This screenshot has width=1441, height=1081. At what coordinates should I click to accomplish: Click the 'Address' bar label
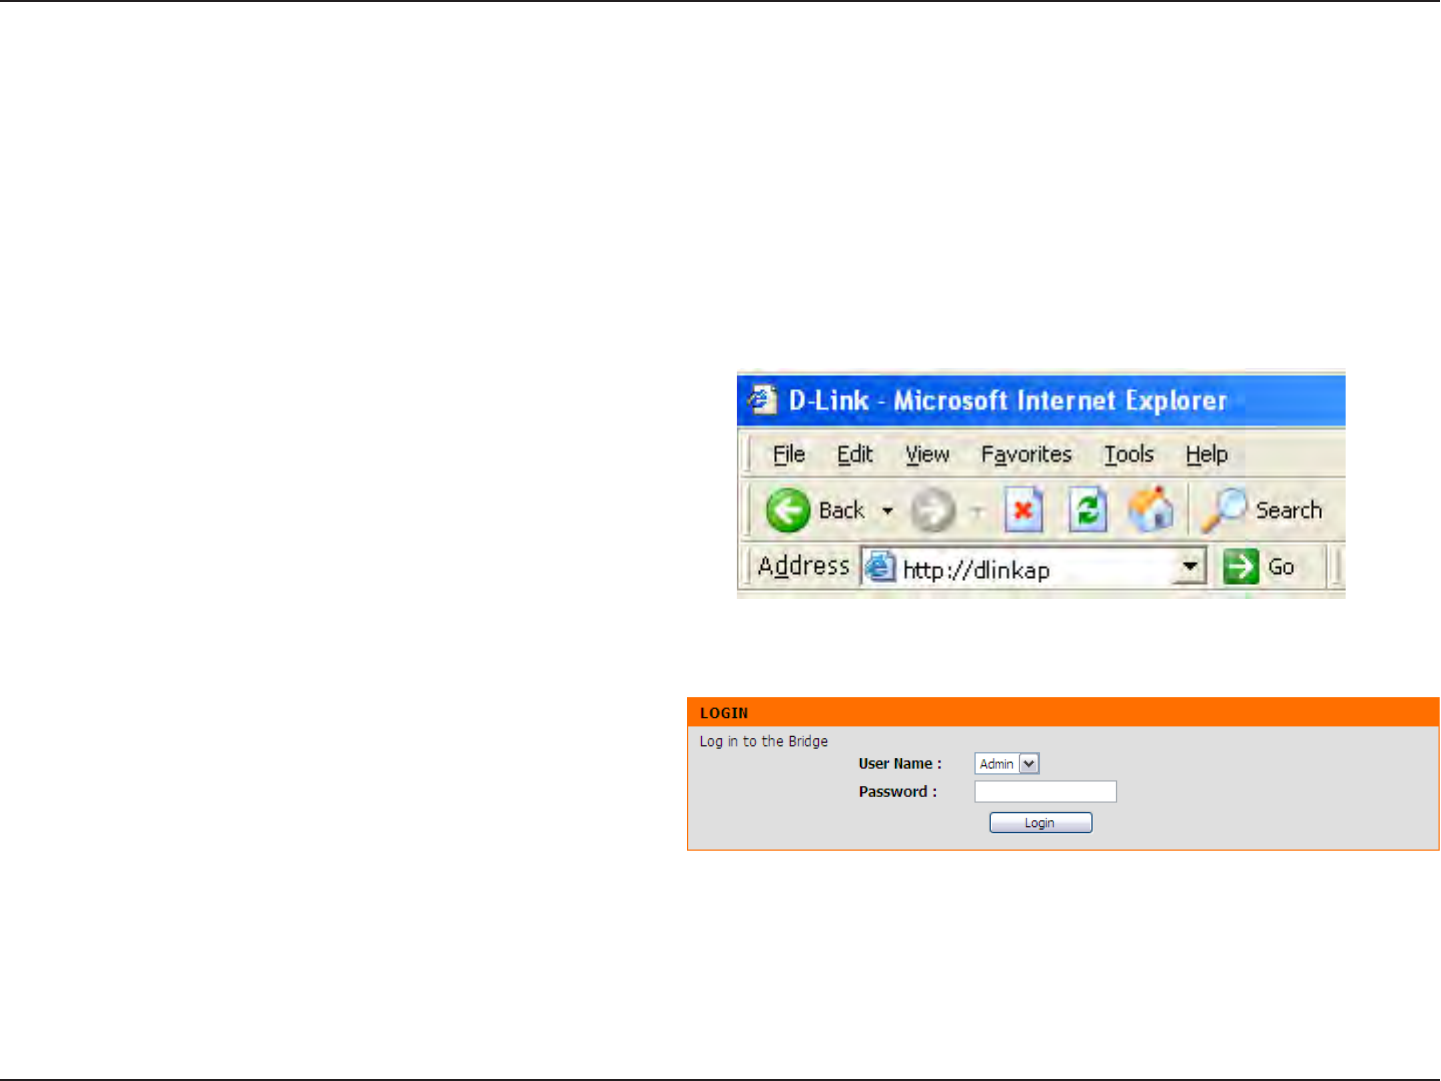coord(804,566)
